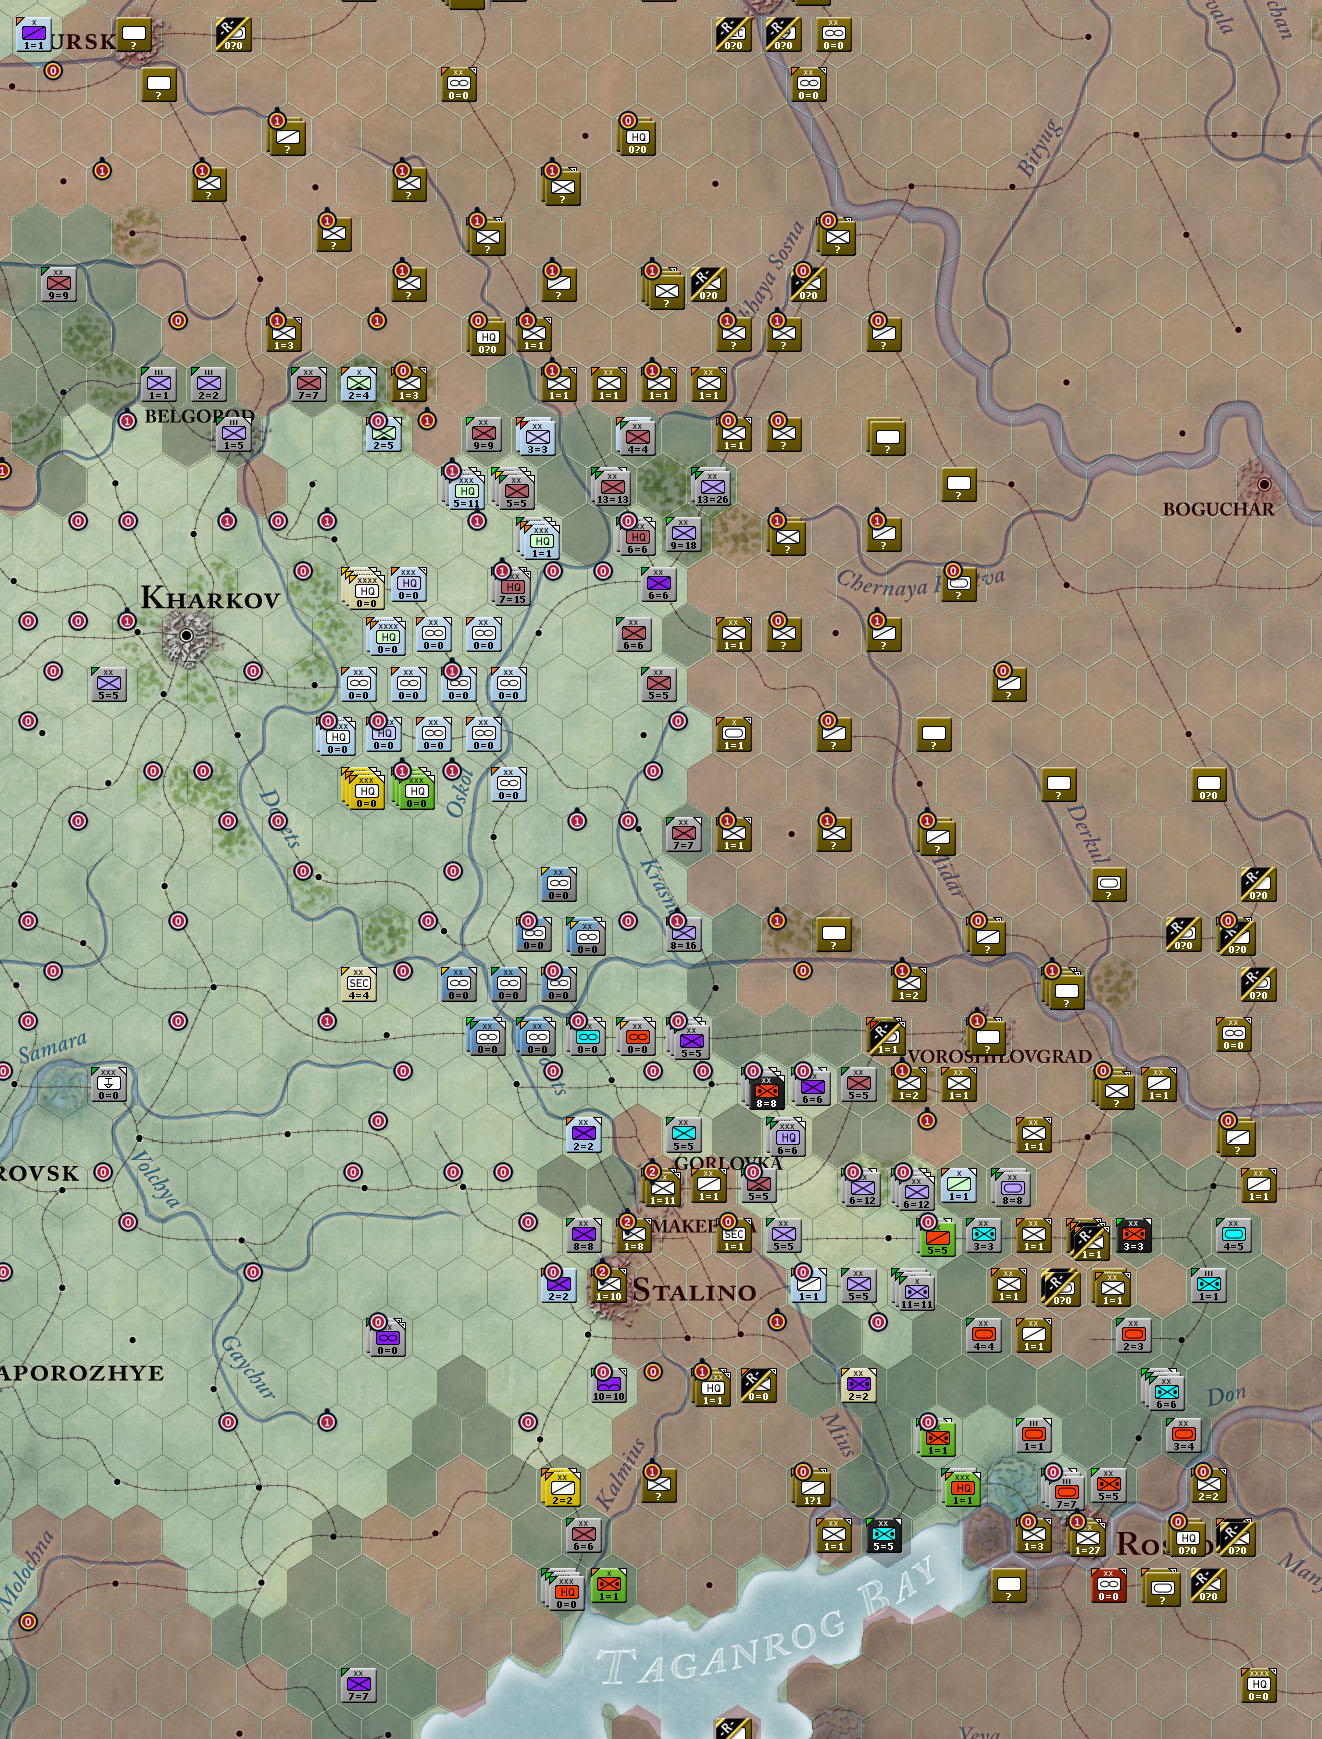Viewport: 1322px width, 1739px height.
Task: Select the 13=26 lavender unit stack
Action: tap(711, 487)
